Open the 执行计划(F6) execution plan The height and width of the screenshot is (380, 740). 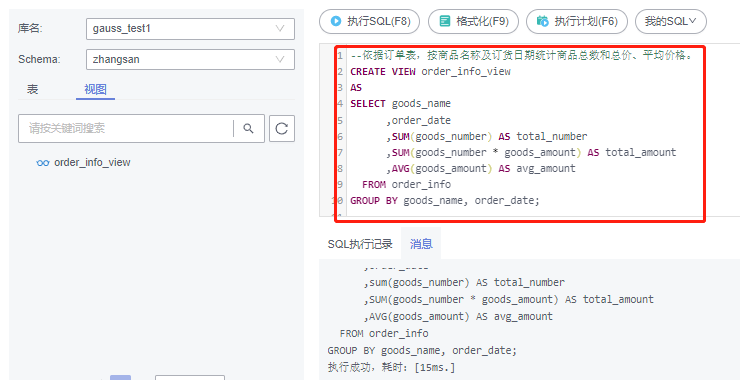(x=577, y=21)
